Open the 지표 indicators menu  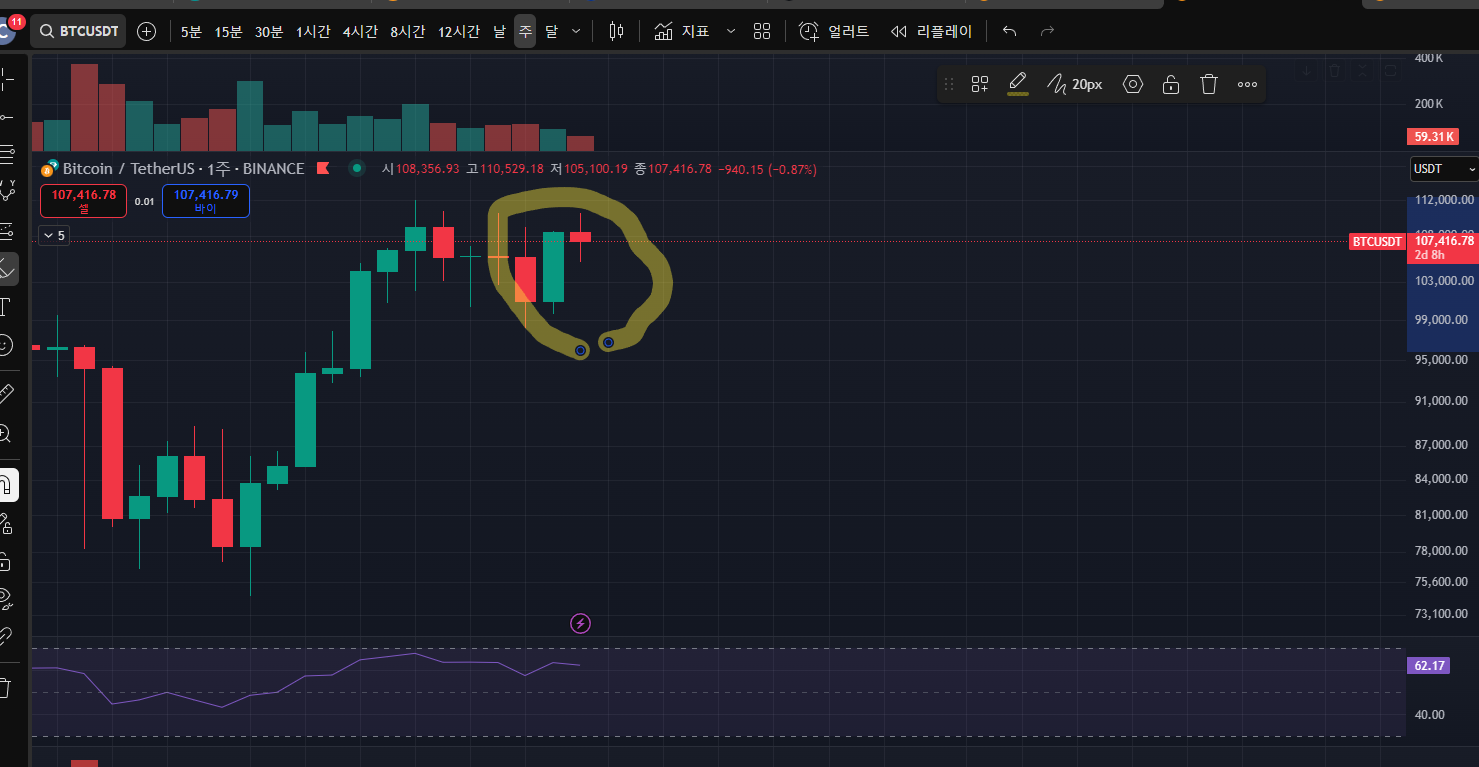click(682, 31)
